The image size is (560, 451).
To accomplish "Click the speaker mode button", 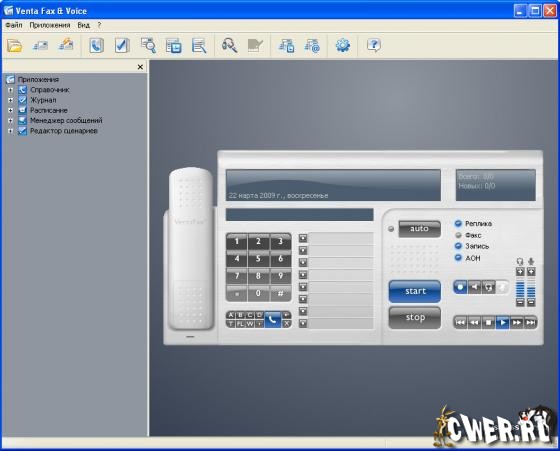I will point(474,287).
